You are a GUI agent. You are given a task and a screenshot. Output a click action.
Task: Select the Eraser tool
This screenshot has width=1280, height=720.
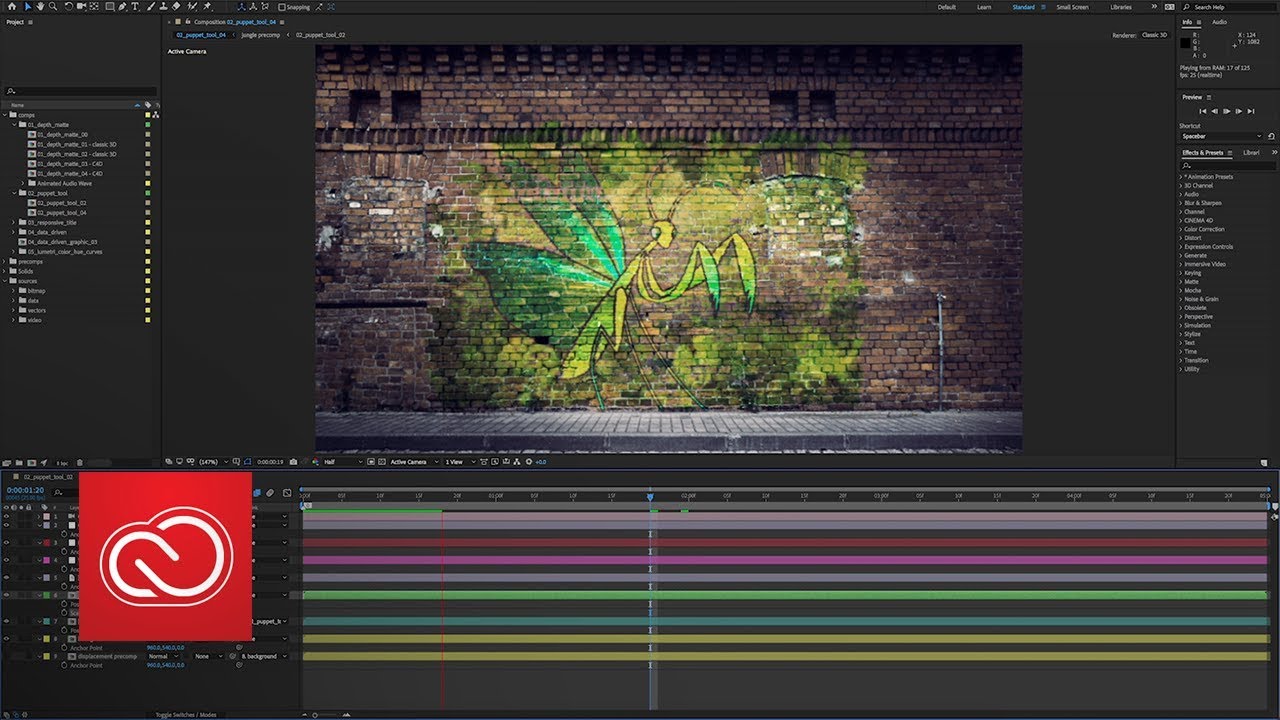(x=176, y=6)
